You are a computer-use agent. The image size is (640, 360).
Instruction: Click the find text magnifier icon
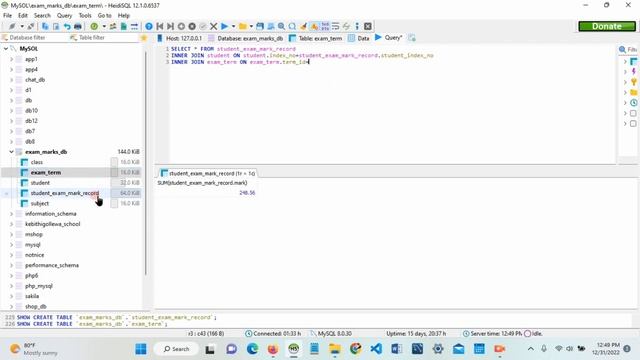pos(281,26)
